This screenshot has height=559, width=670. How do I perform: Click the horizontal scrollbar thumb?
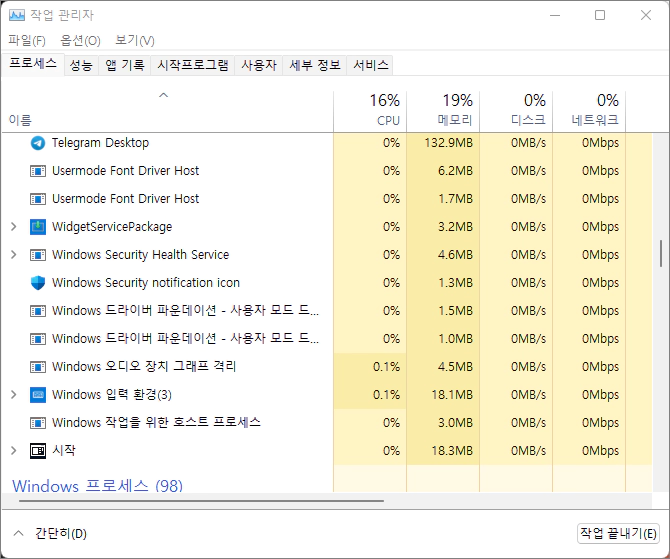coord(201,500)
